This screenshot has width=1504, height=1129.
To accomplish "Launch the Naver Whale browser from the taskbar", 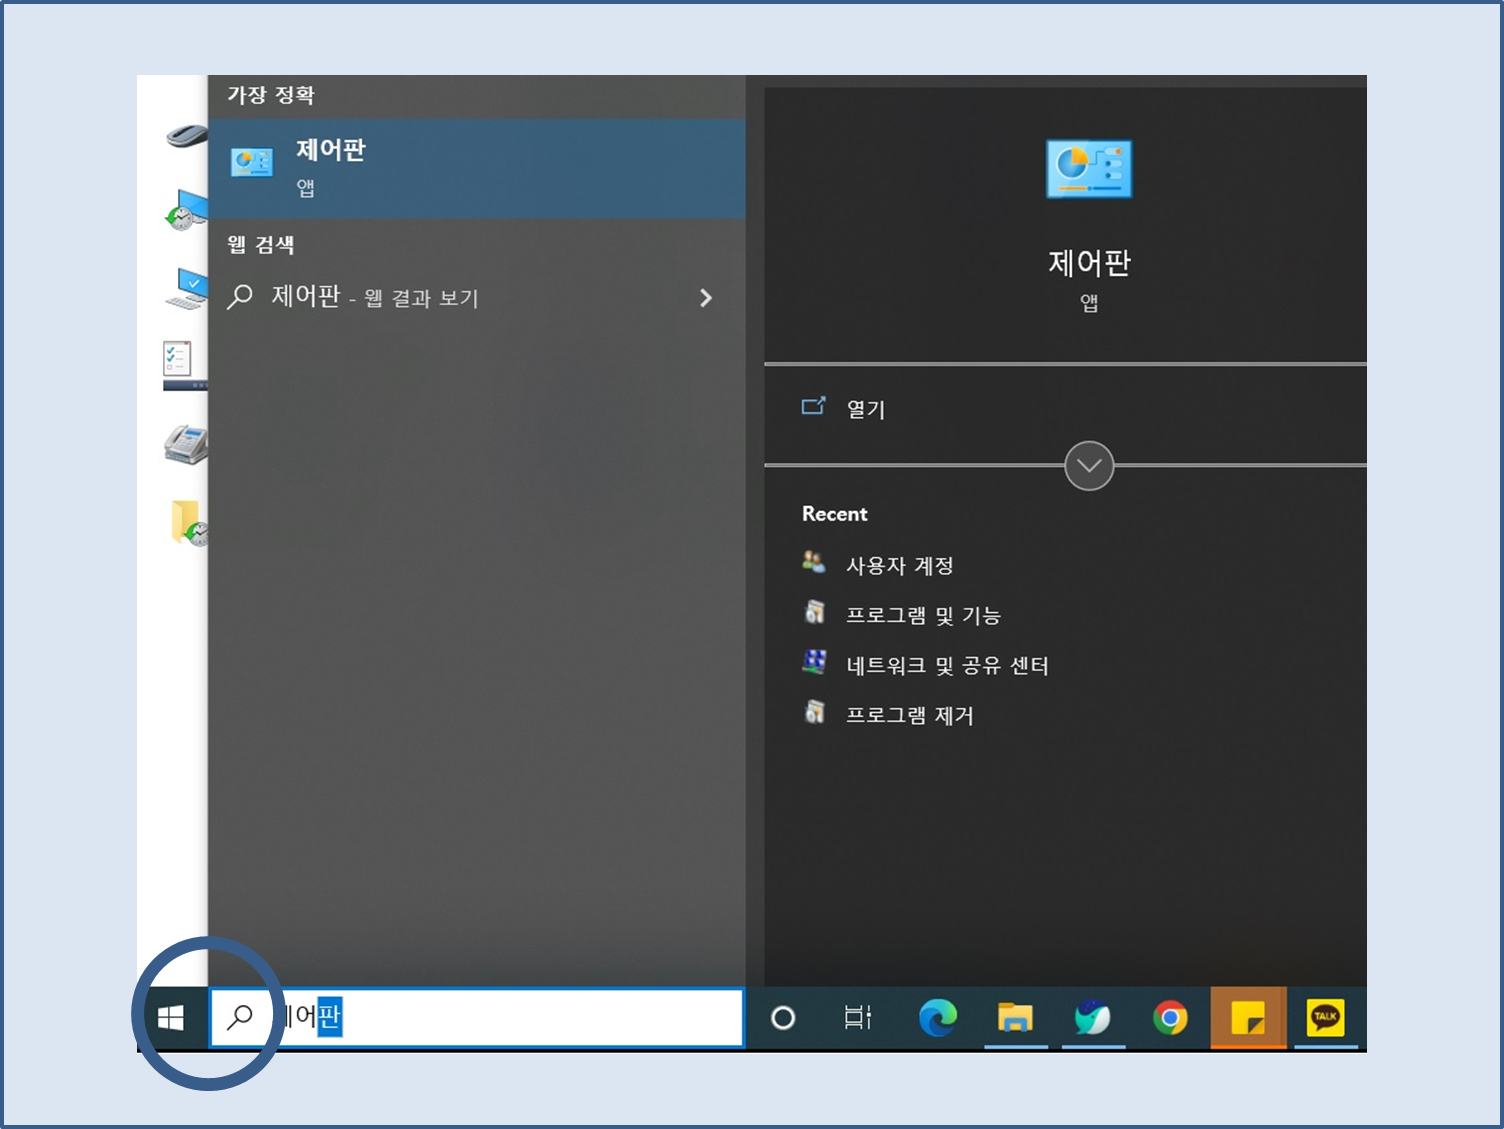I will [x=1092, y=1018].
